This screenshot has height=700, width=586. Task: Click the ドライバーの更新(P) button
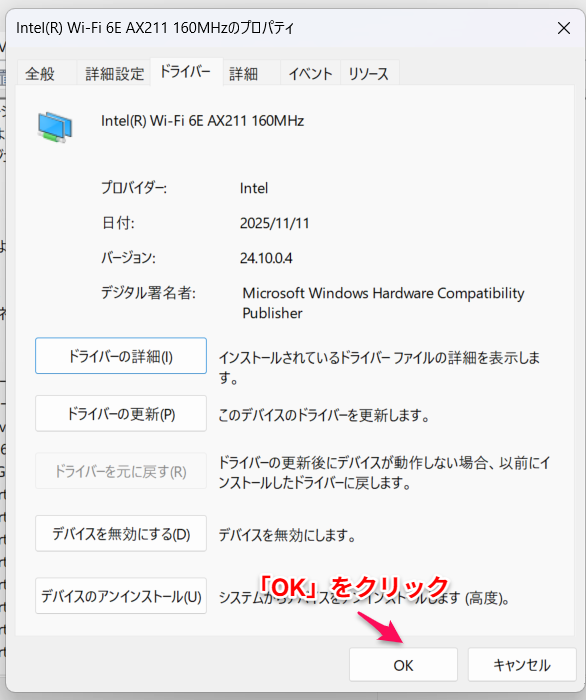coord(121,413)
